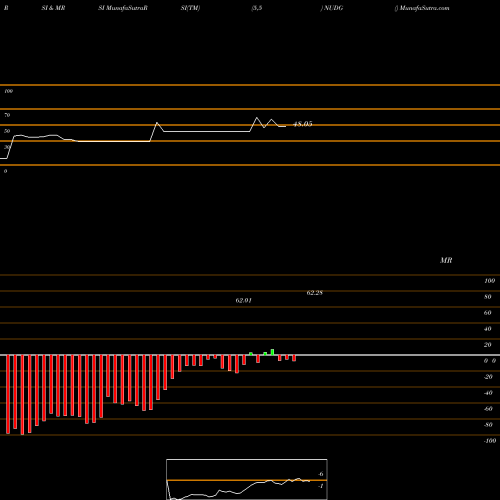
Task: Click the 20 label on MR axis
Action: pos(488,345)
